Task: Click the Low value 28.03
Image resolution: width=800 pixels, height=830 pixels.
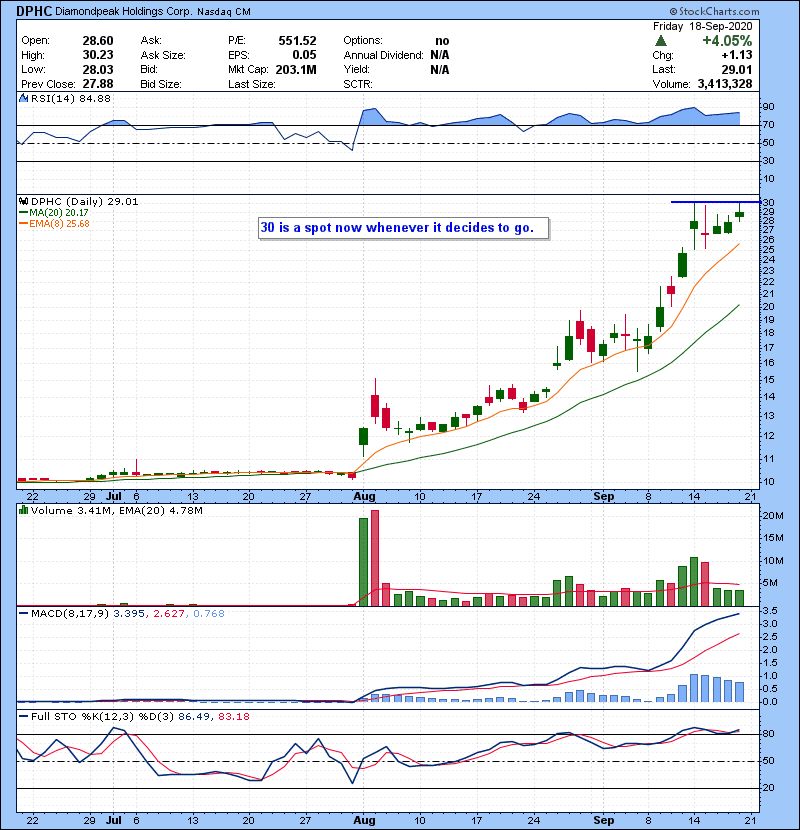Action: [x=98, y=69]
